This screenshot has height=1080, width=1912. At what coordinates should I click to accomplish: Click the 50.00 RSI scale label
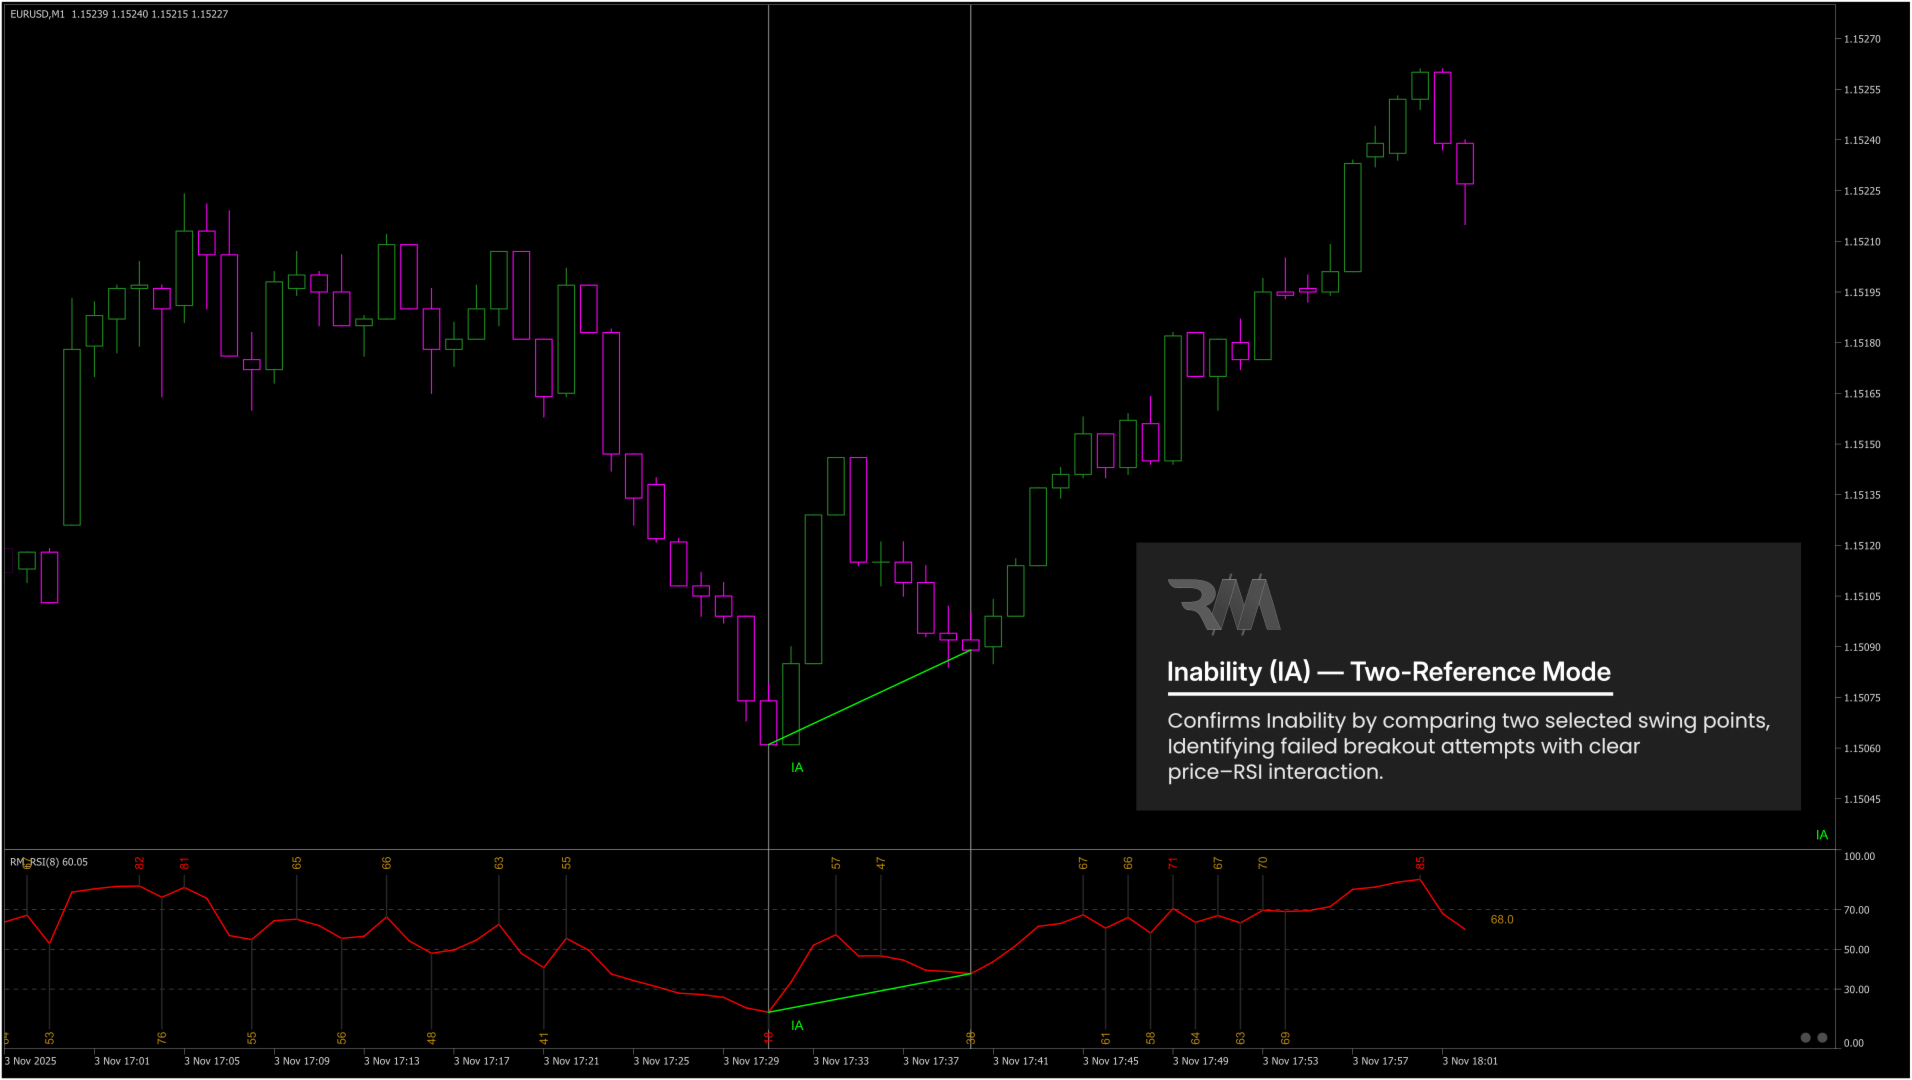pos(1856,950)
